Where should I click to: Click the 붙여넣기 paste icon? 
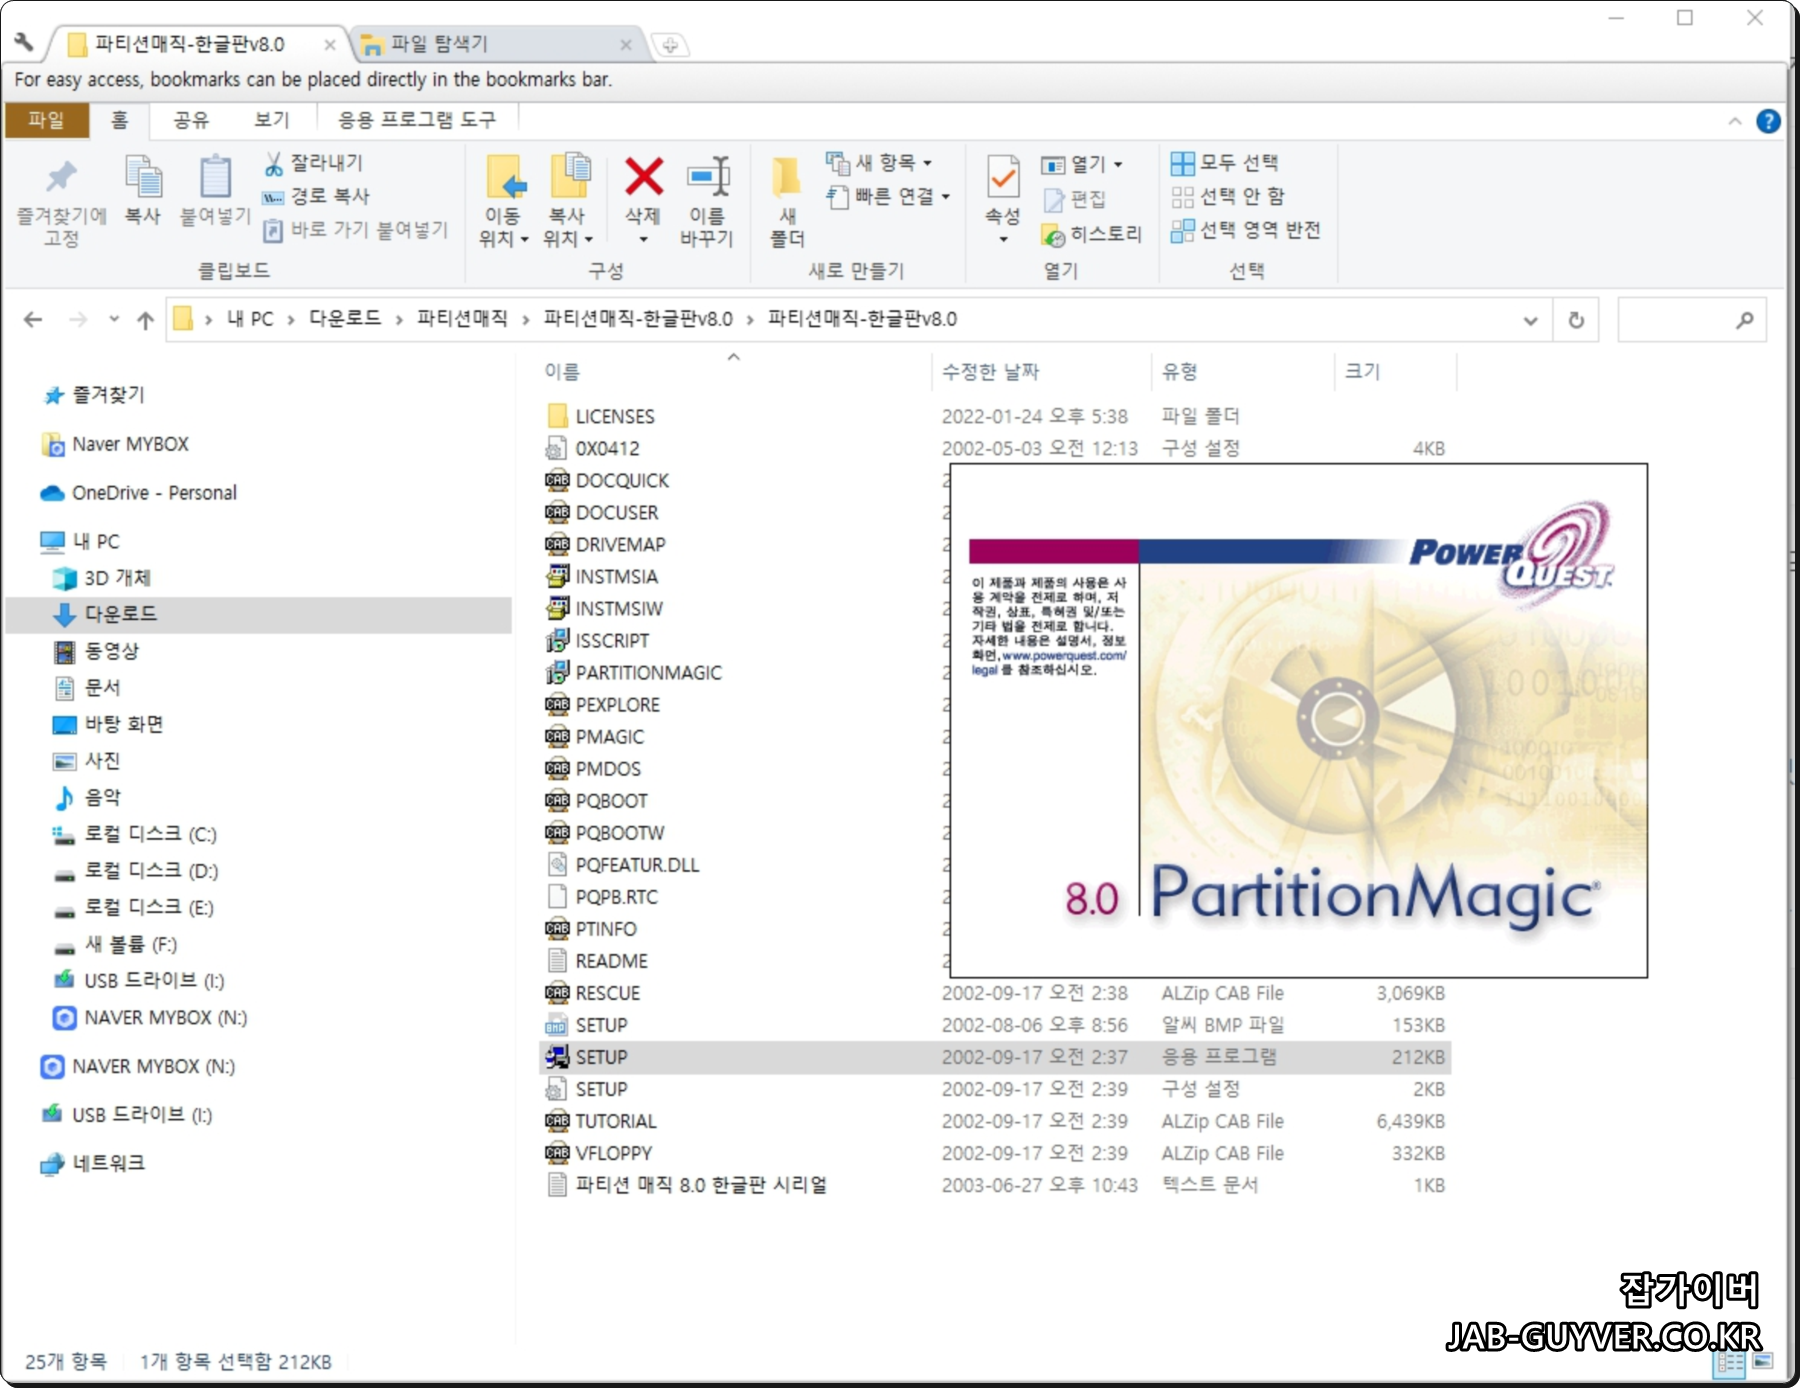click(215, 178)
